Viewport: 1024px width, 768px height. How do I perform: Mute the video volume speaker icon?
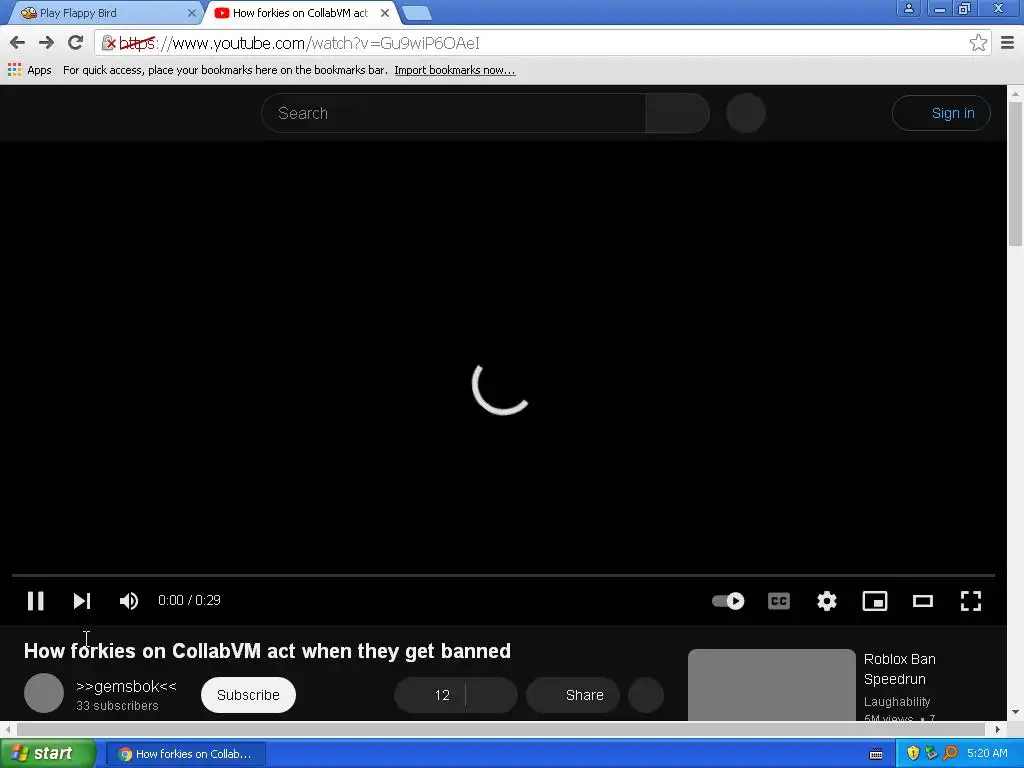pos(129,600)
